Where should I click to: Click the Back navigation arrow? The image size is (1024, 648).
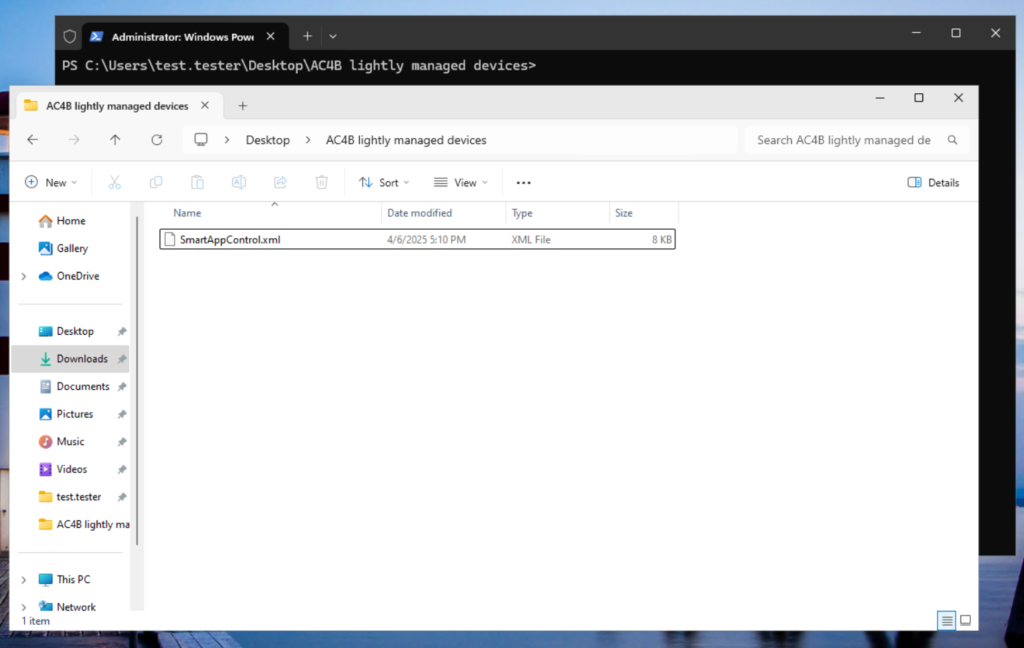[x=32, y=140]
